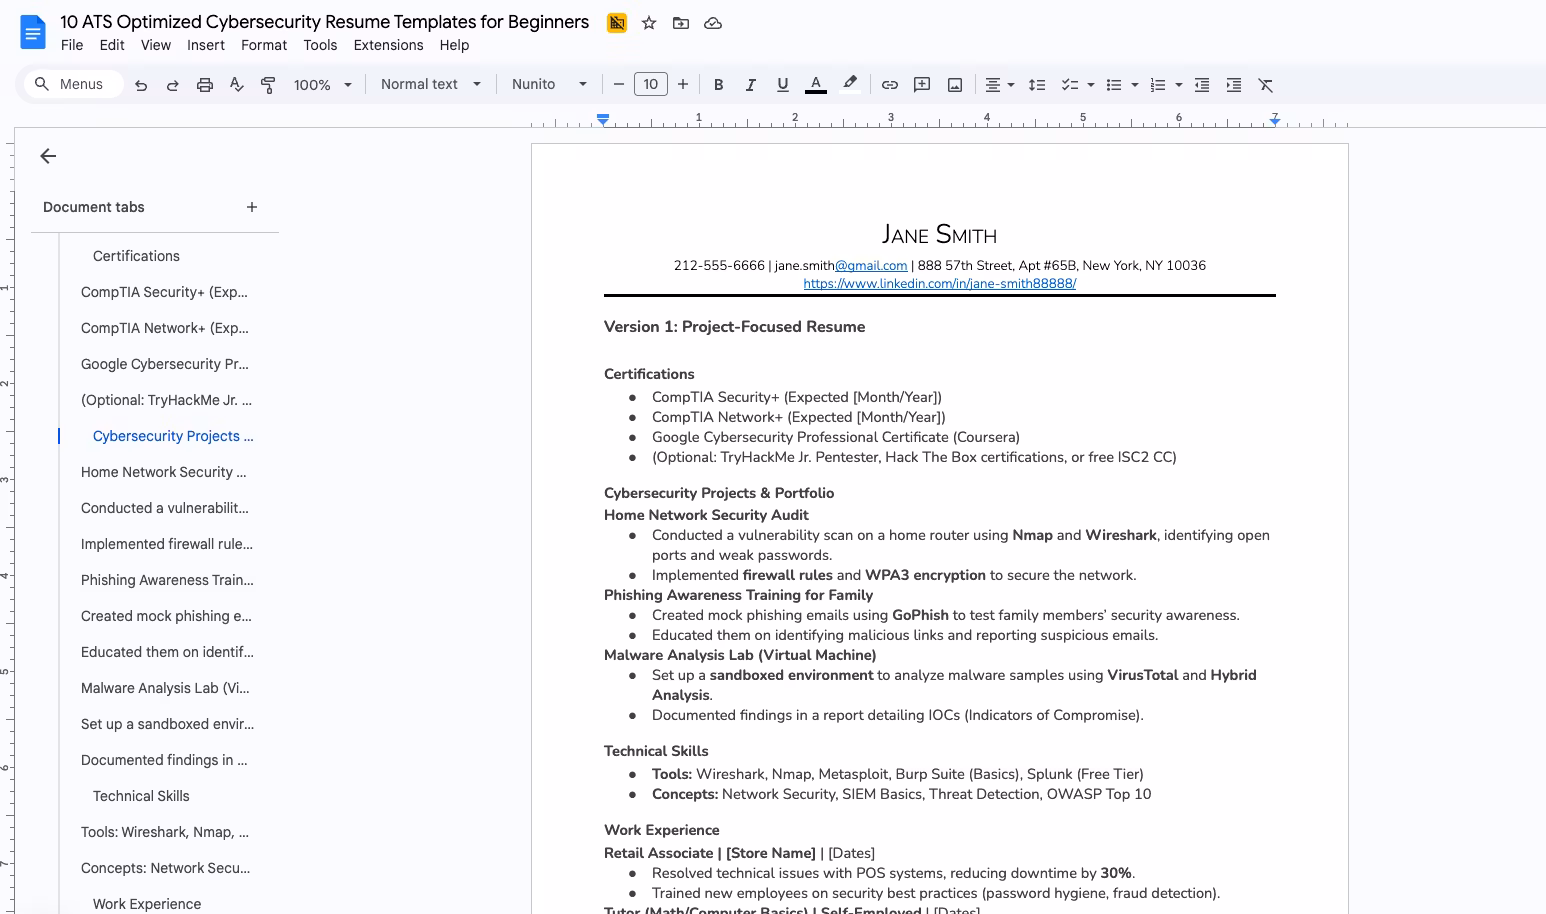The image size is (1546, 914).
Task: Click the Insert image icon
Action: (955, 85)
